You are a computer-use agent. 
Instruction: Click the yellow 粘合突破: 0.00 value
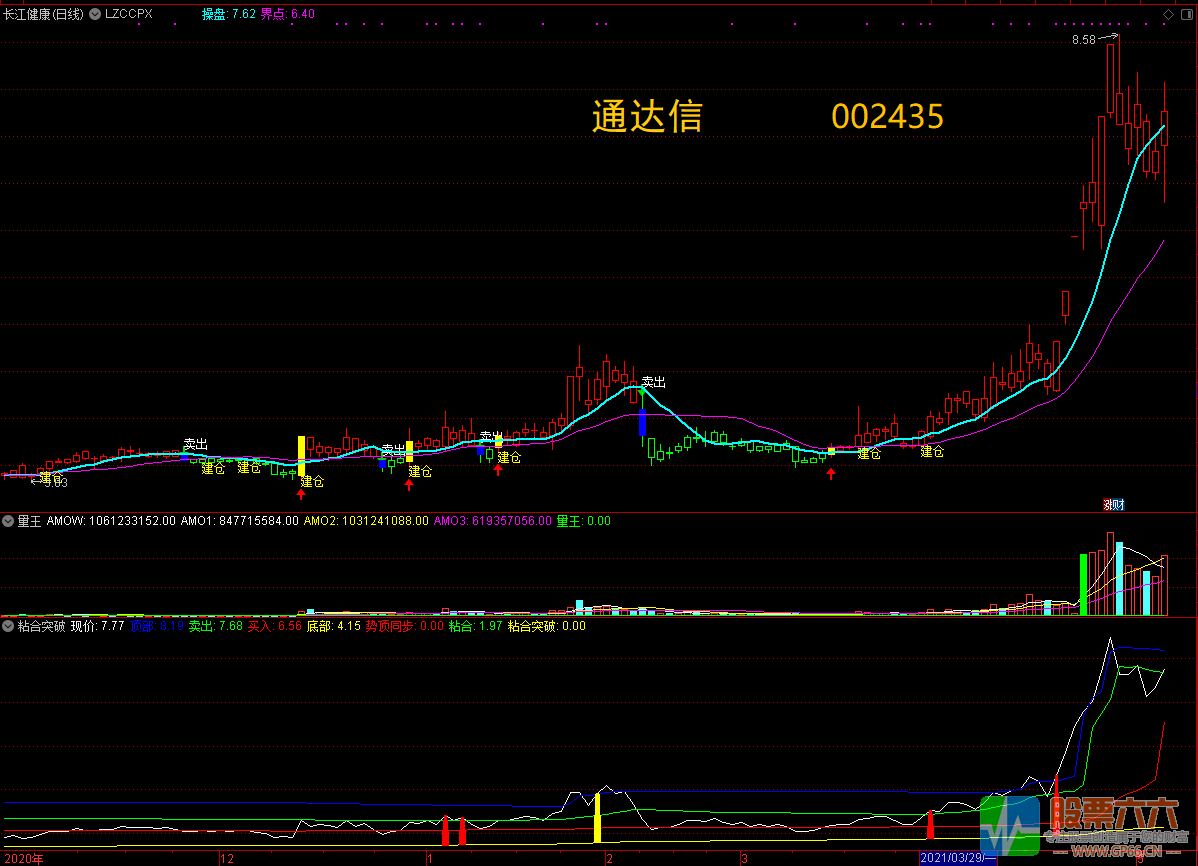click(x=546, y=626)
